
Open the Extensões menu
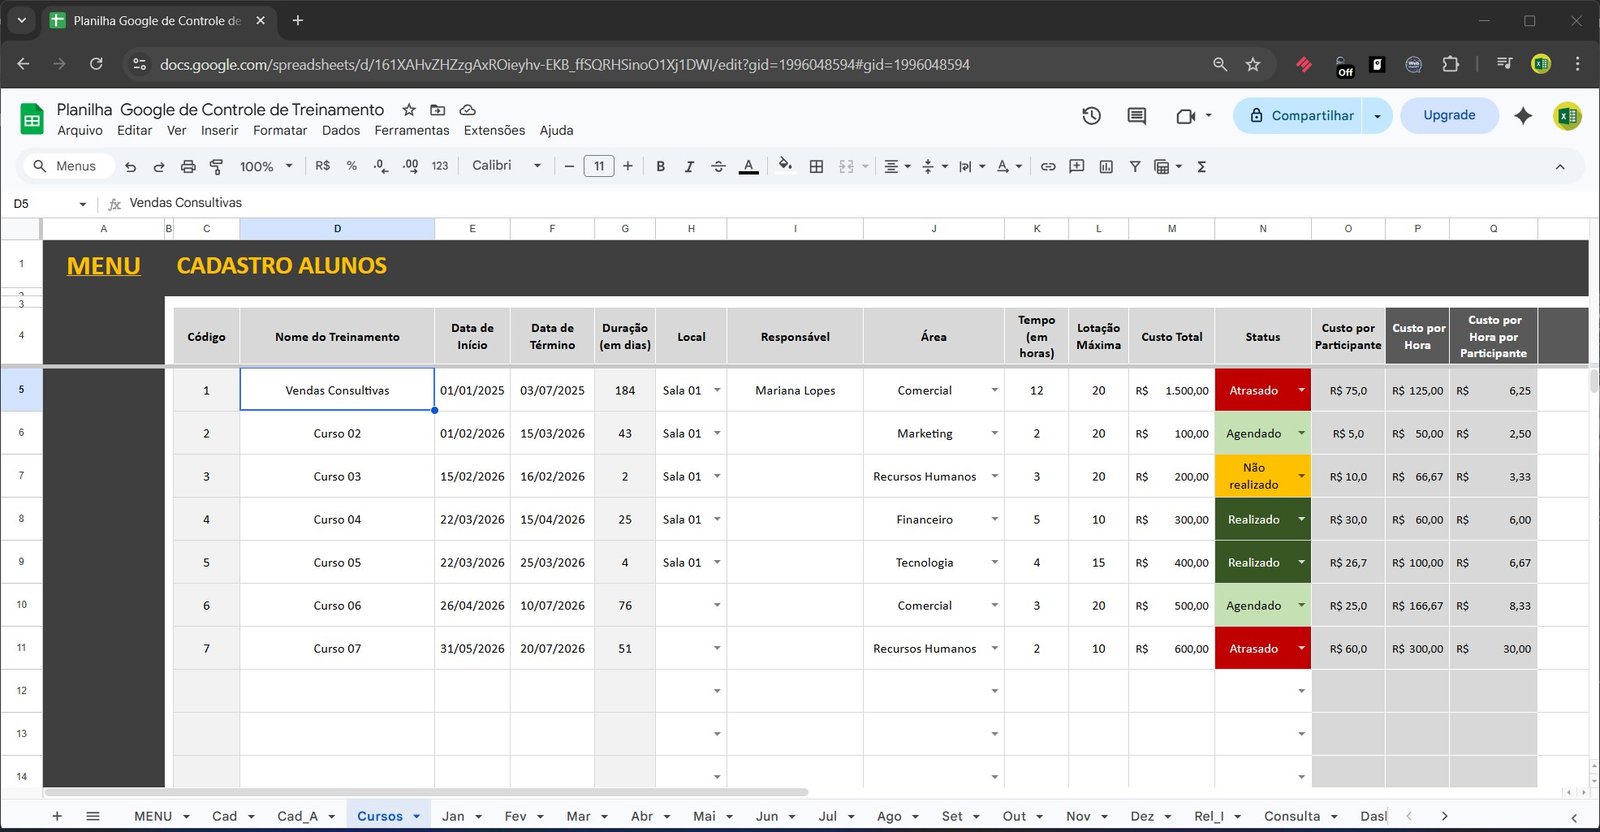[x=494, y=130]
